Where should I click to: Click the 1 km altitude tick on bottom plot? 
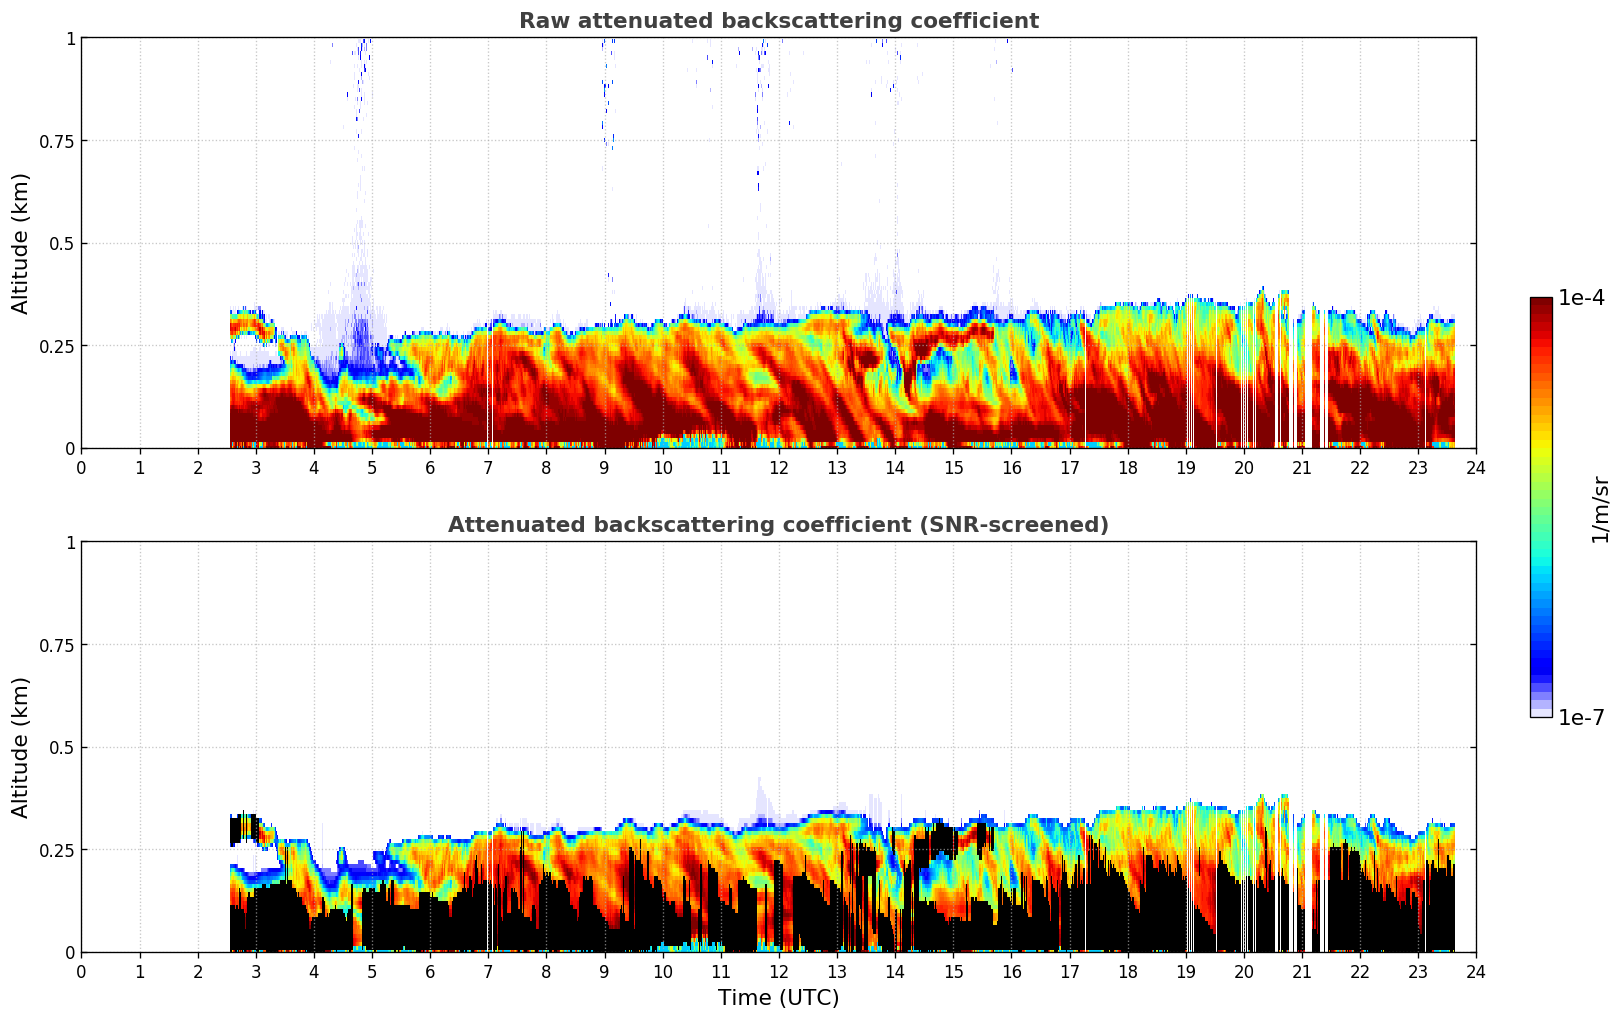[x=70, y=542]
